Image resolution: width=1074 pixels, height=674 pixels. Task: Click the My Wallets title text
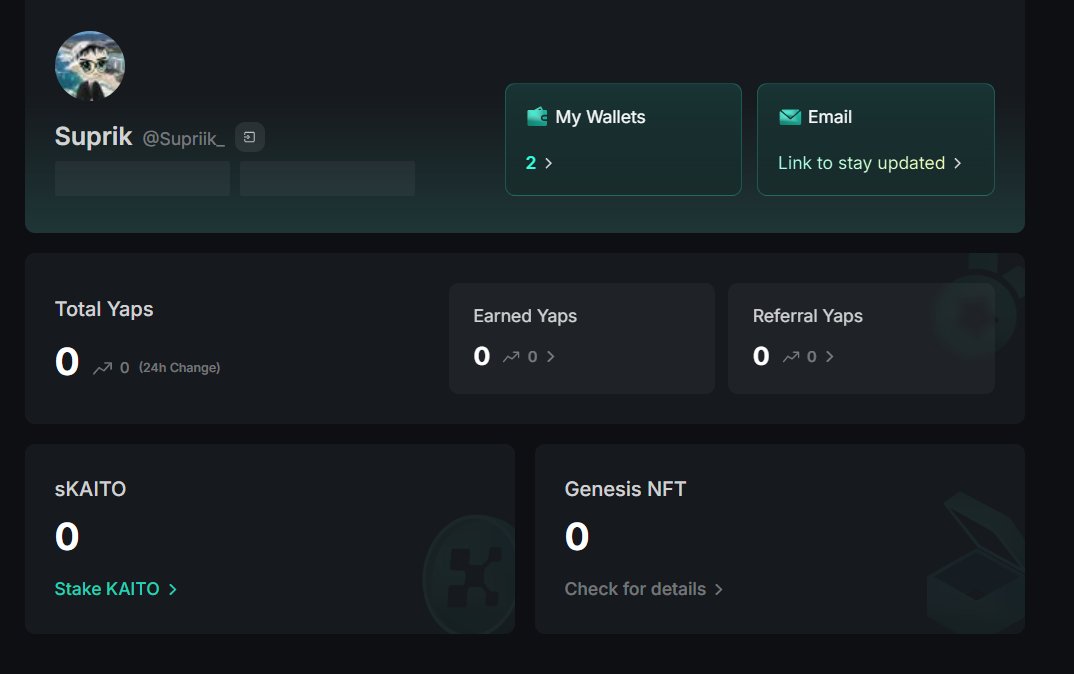(x=600, y=117)
